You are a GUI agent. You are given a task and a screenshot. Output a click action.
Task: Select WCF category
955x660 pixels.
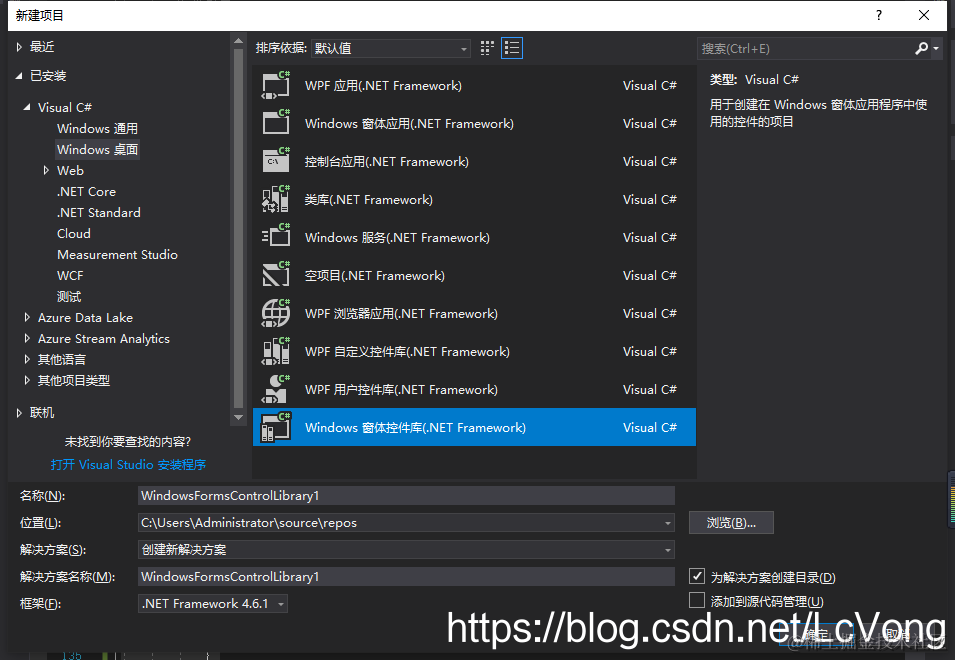(70, 276)
